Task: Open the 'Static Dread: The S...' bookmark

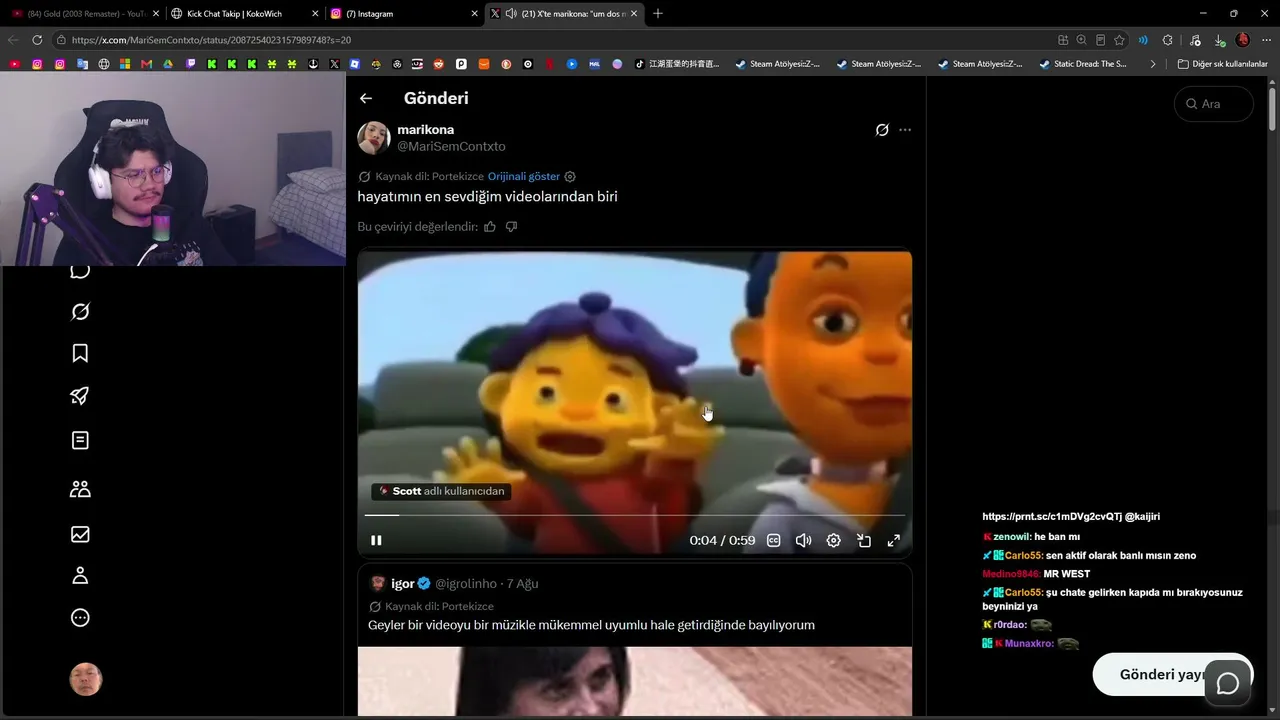Action: click(x=1083, y=64)
